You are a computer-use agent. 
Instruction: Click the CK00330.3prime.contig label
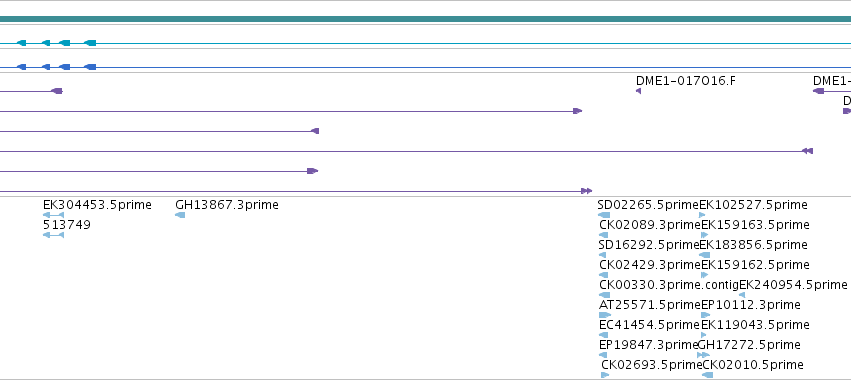pyautogui.click(x=669, y=285)
